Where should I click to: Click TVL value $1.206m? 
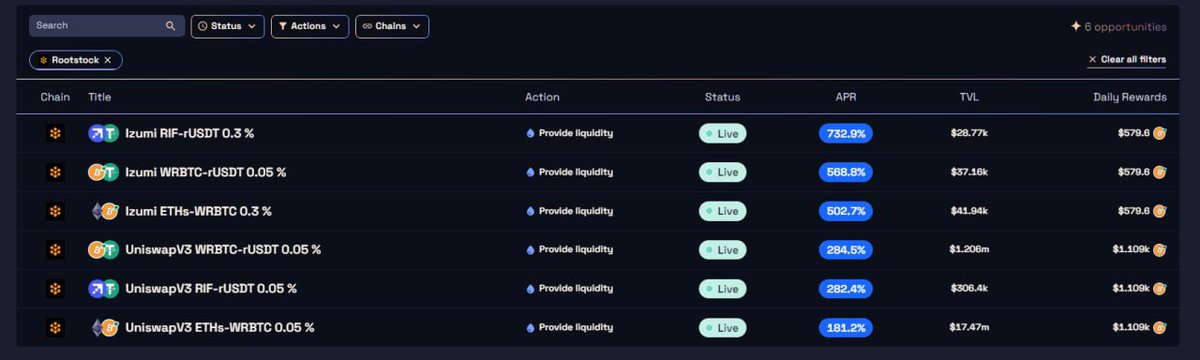[x=969, y=250]
